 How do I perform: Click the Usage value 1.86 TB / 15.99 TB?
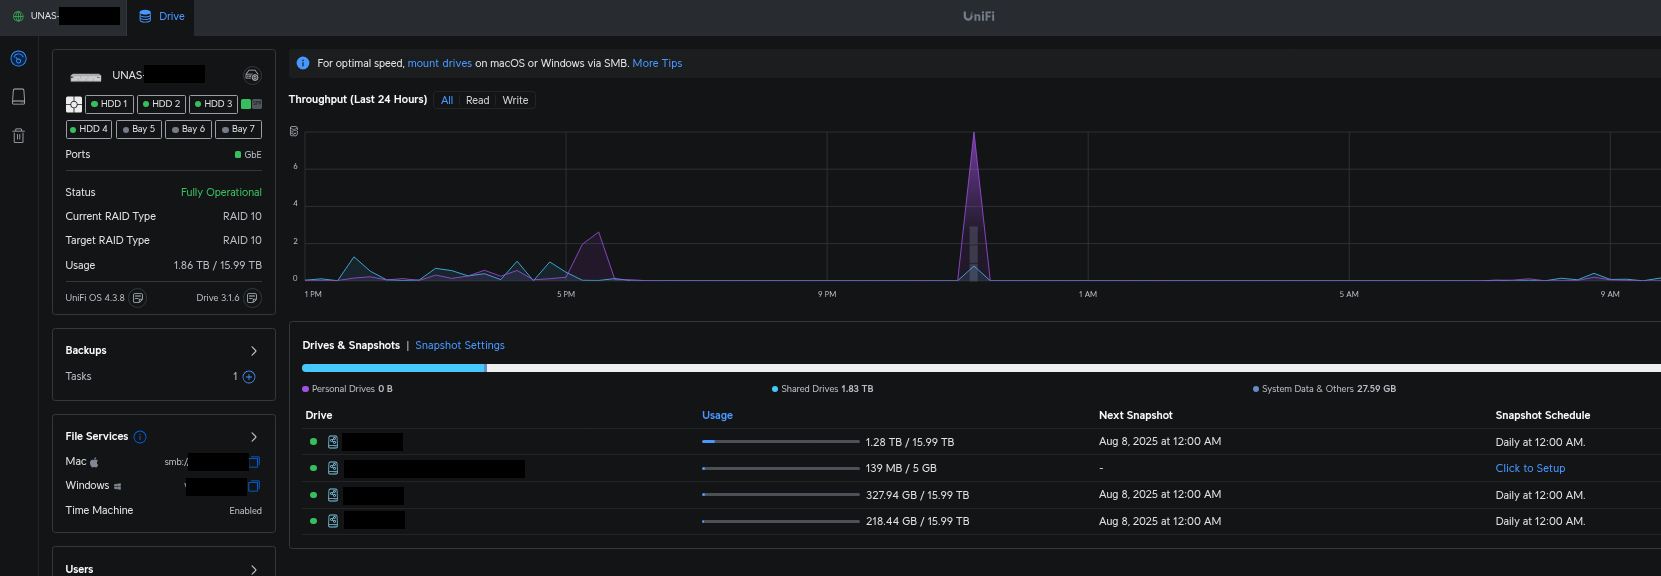[217, 266]
